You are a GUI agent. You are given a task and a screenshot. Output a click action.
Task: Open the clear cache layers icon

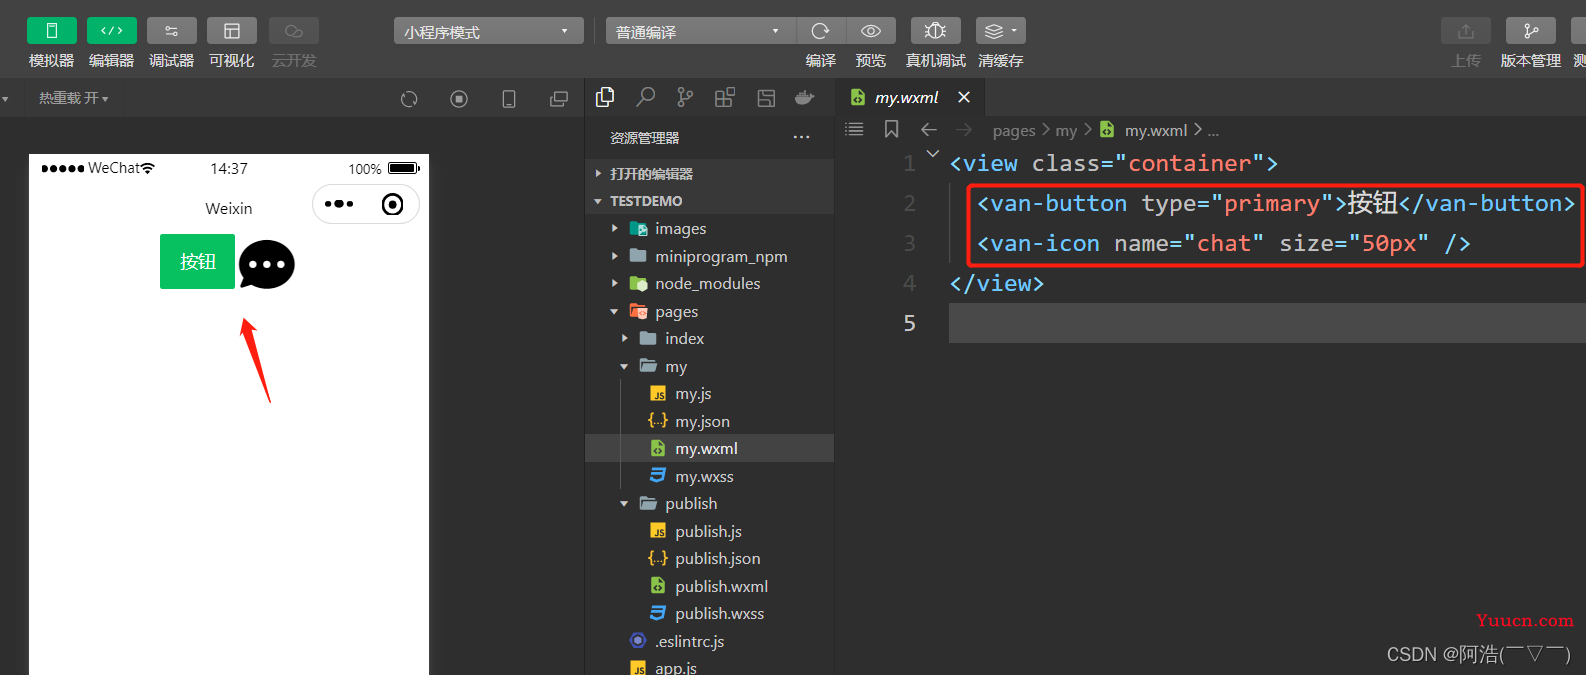pos(1001,31)
